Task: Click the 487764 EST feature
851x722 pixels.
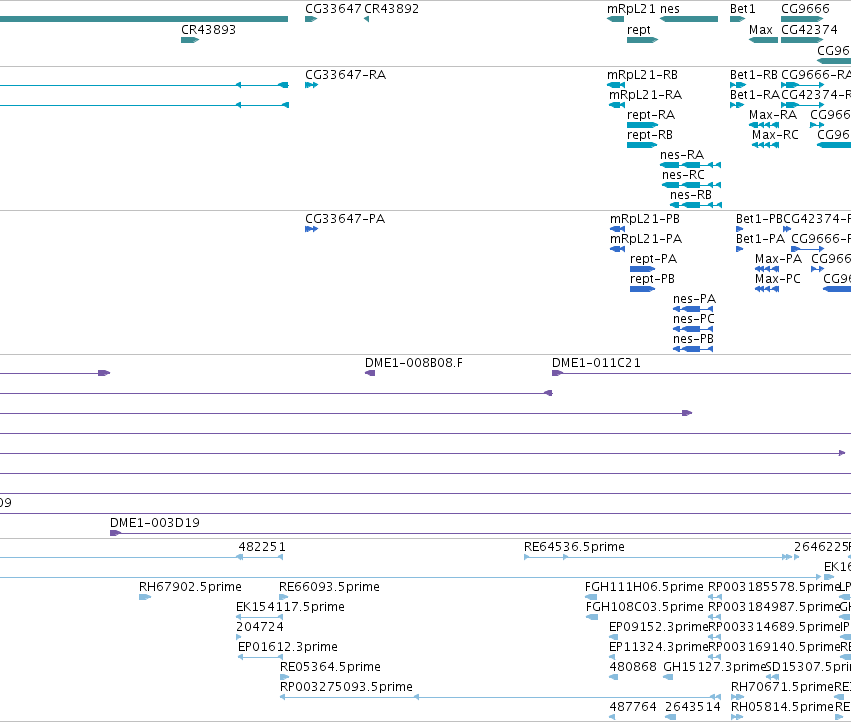Action: tap(612, 717)
